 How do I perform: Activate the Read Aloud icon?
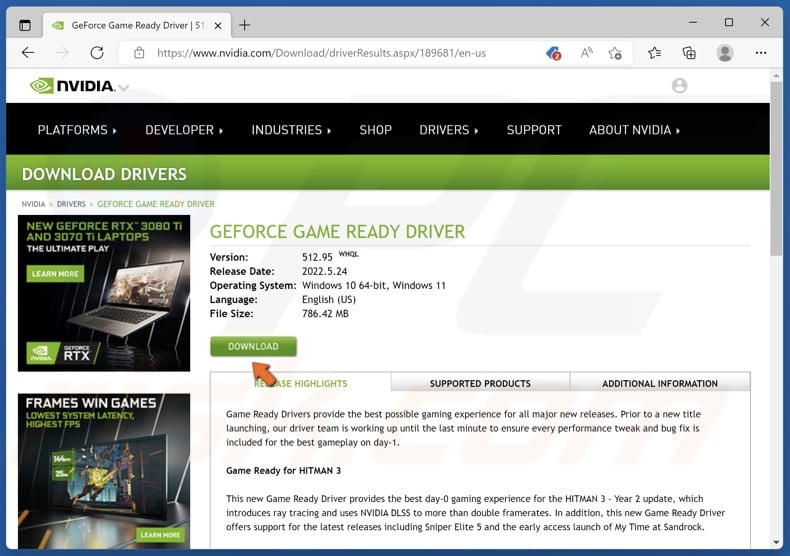(x=585, y=53)
